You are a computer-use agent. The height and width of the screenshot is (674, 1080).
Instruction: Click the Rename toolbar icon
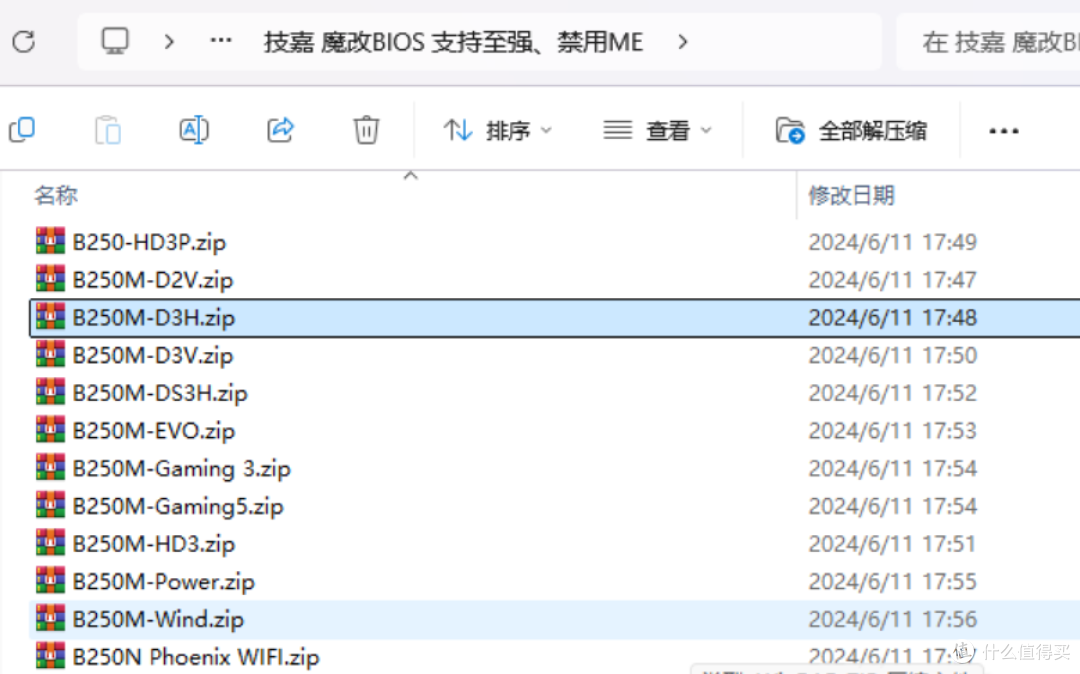(194, 129)
